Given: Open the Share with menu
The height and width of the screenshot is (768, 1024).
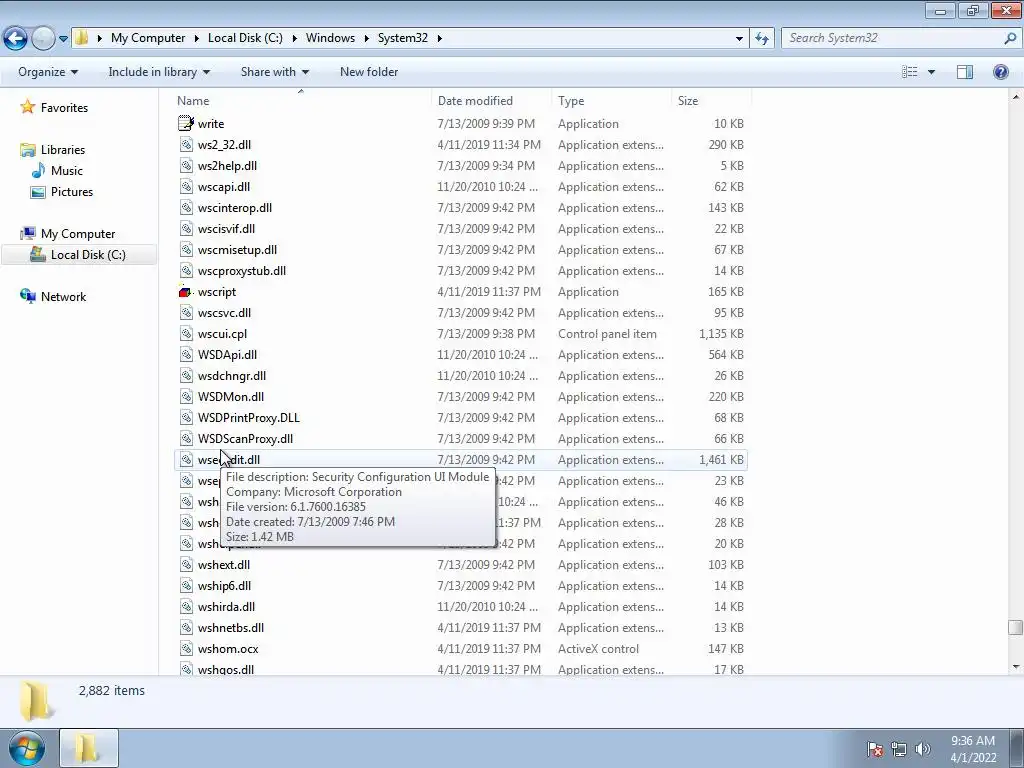Looking at the screenshot, I should click(x=274, y=72).
